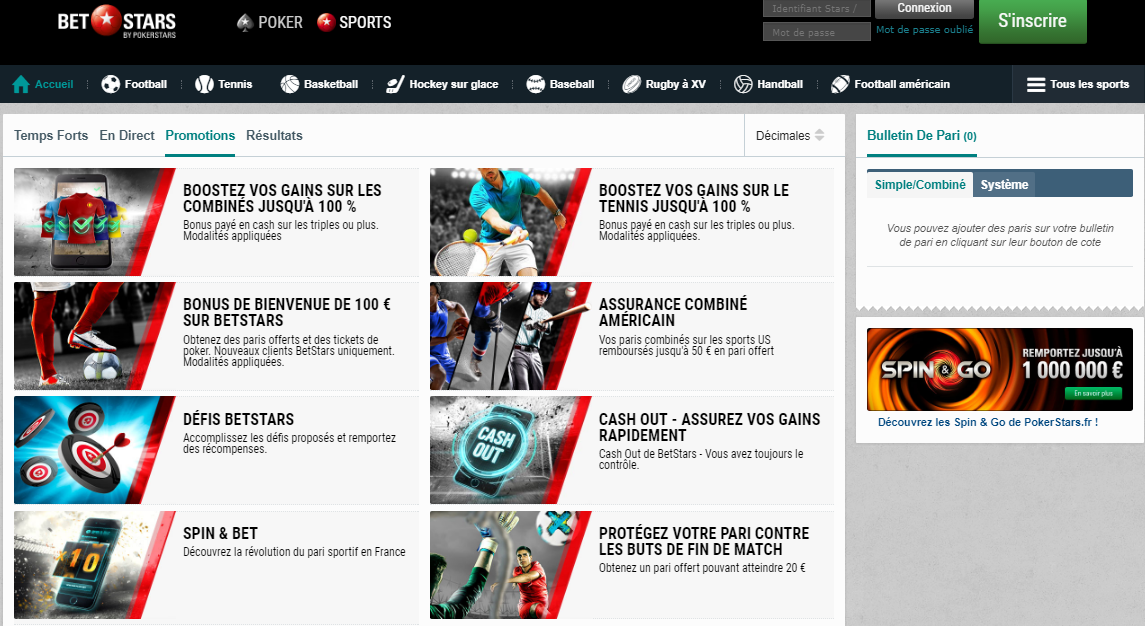This screenshot has width=1145, height=626.
Task: Open the Tennis menu item
Action: (223, 84)
